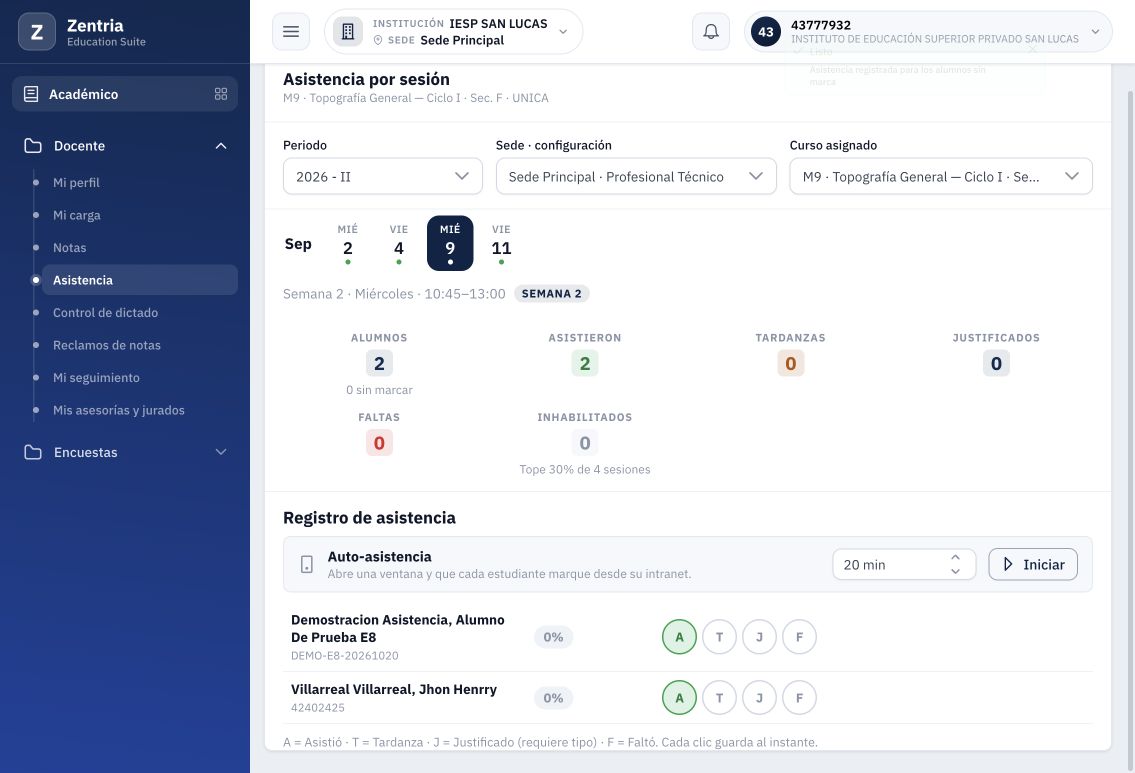1135x773 pixels.
Task: Change the auto-asistencia 20 min duration
Action: 904,565
